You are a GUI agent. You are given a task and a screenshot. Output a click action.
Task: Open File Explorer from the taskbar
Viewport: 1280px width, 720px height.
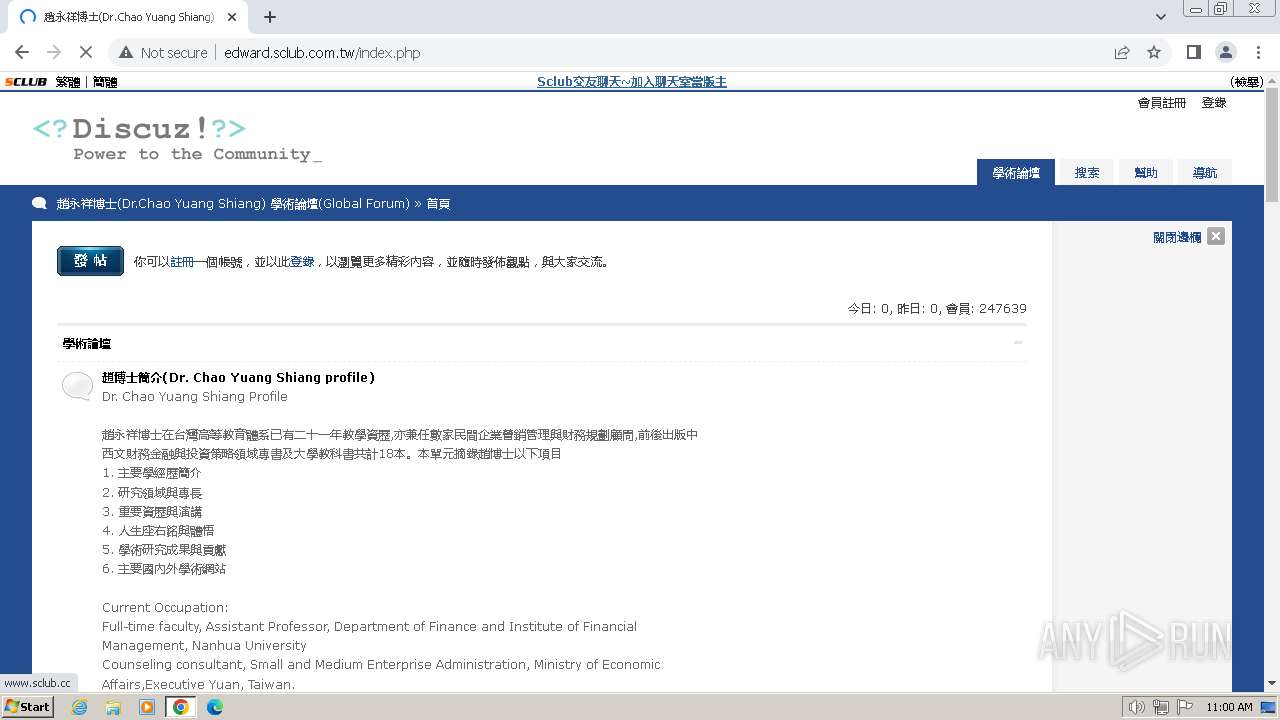(113, 707)
